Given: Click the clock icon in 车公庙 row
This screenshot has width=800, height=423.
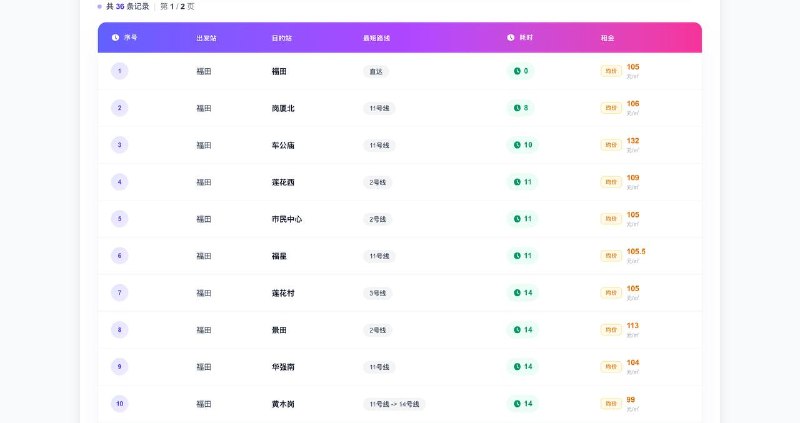Looking at the screenshot, I should pos(517,145).
